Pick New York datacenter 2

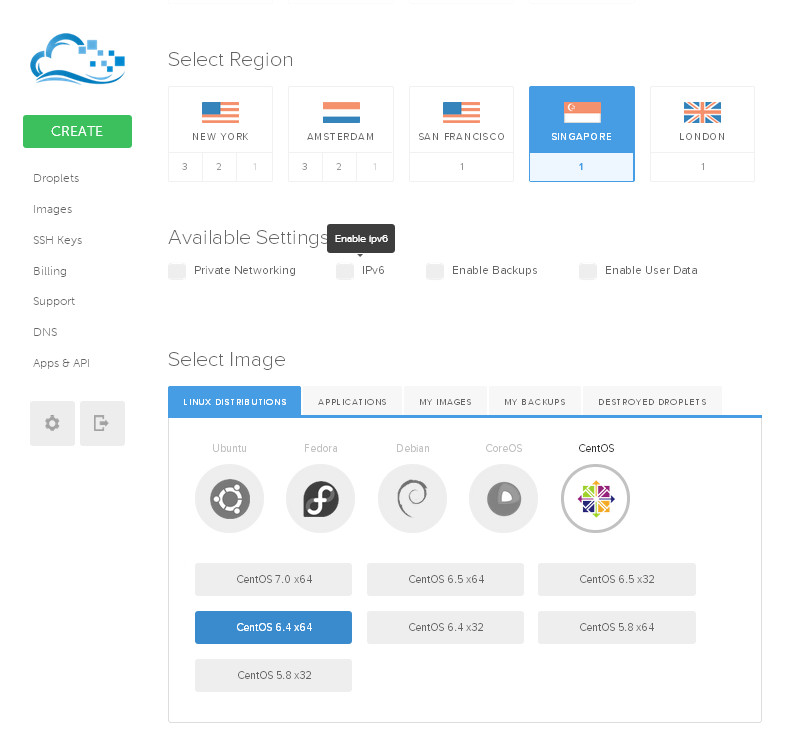pyautogui.click(x=219, y=167)
